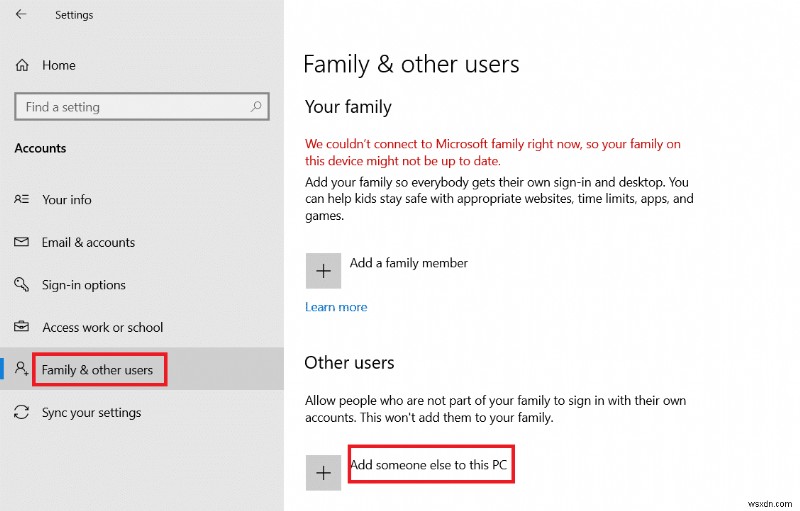Click the Sign-in options key icon
The width and height of the screenshot is (800, 511).
tap(22, 285)
